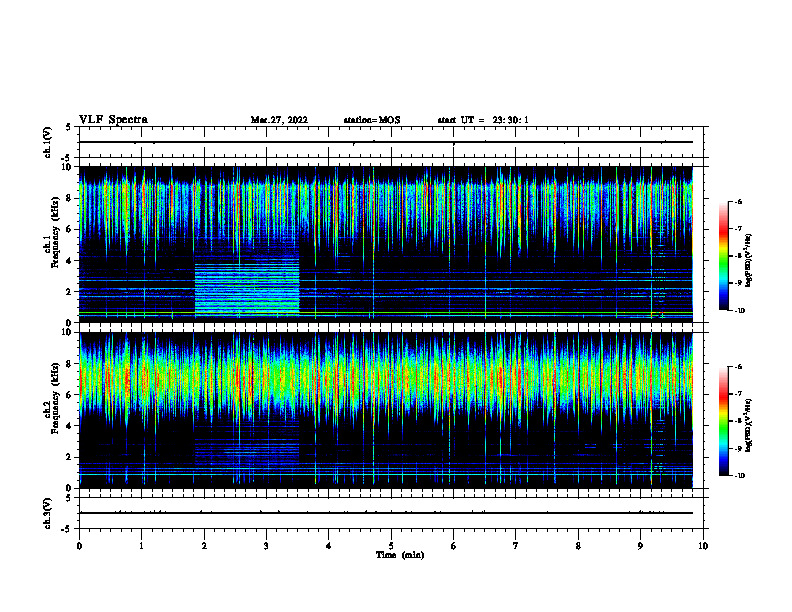Click time axis tick label "3"
Image resolution: width=792 pixels, height=612 pixels.
(266, 546)
